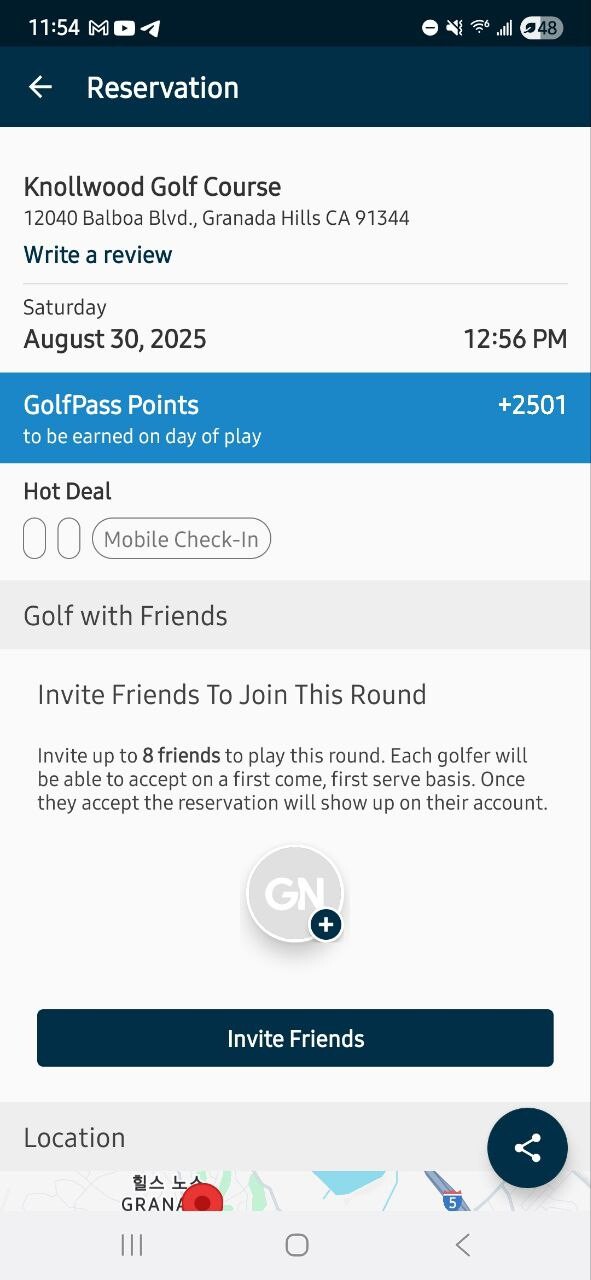Tap the back arrow in Reservation header
Viewport: 591px width, 1280px height.
(x=40, y=88)
